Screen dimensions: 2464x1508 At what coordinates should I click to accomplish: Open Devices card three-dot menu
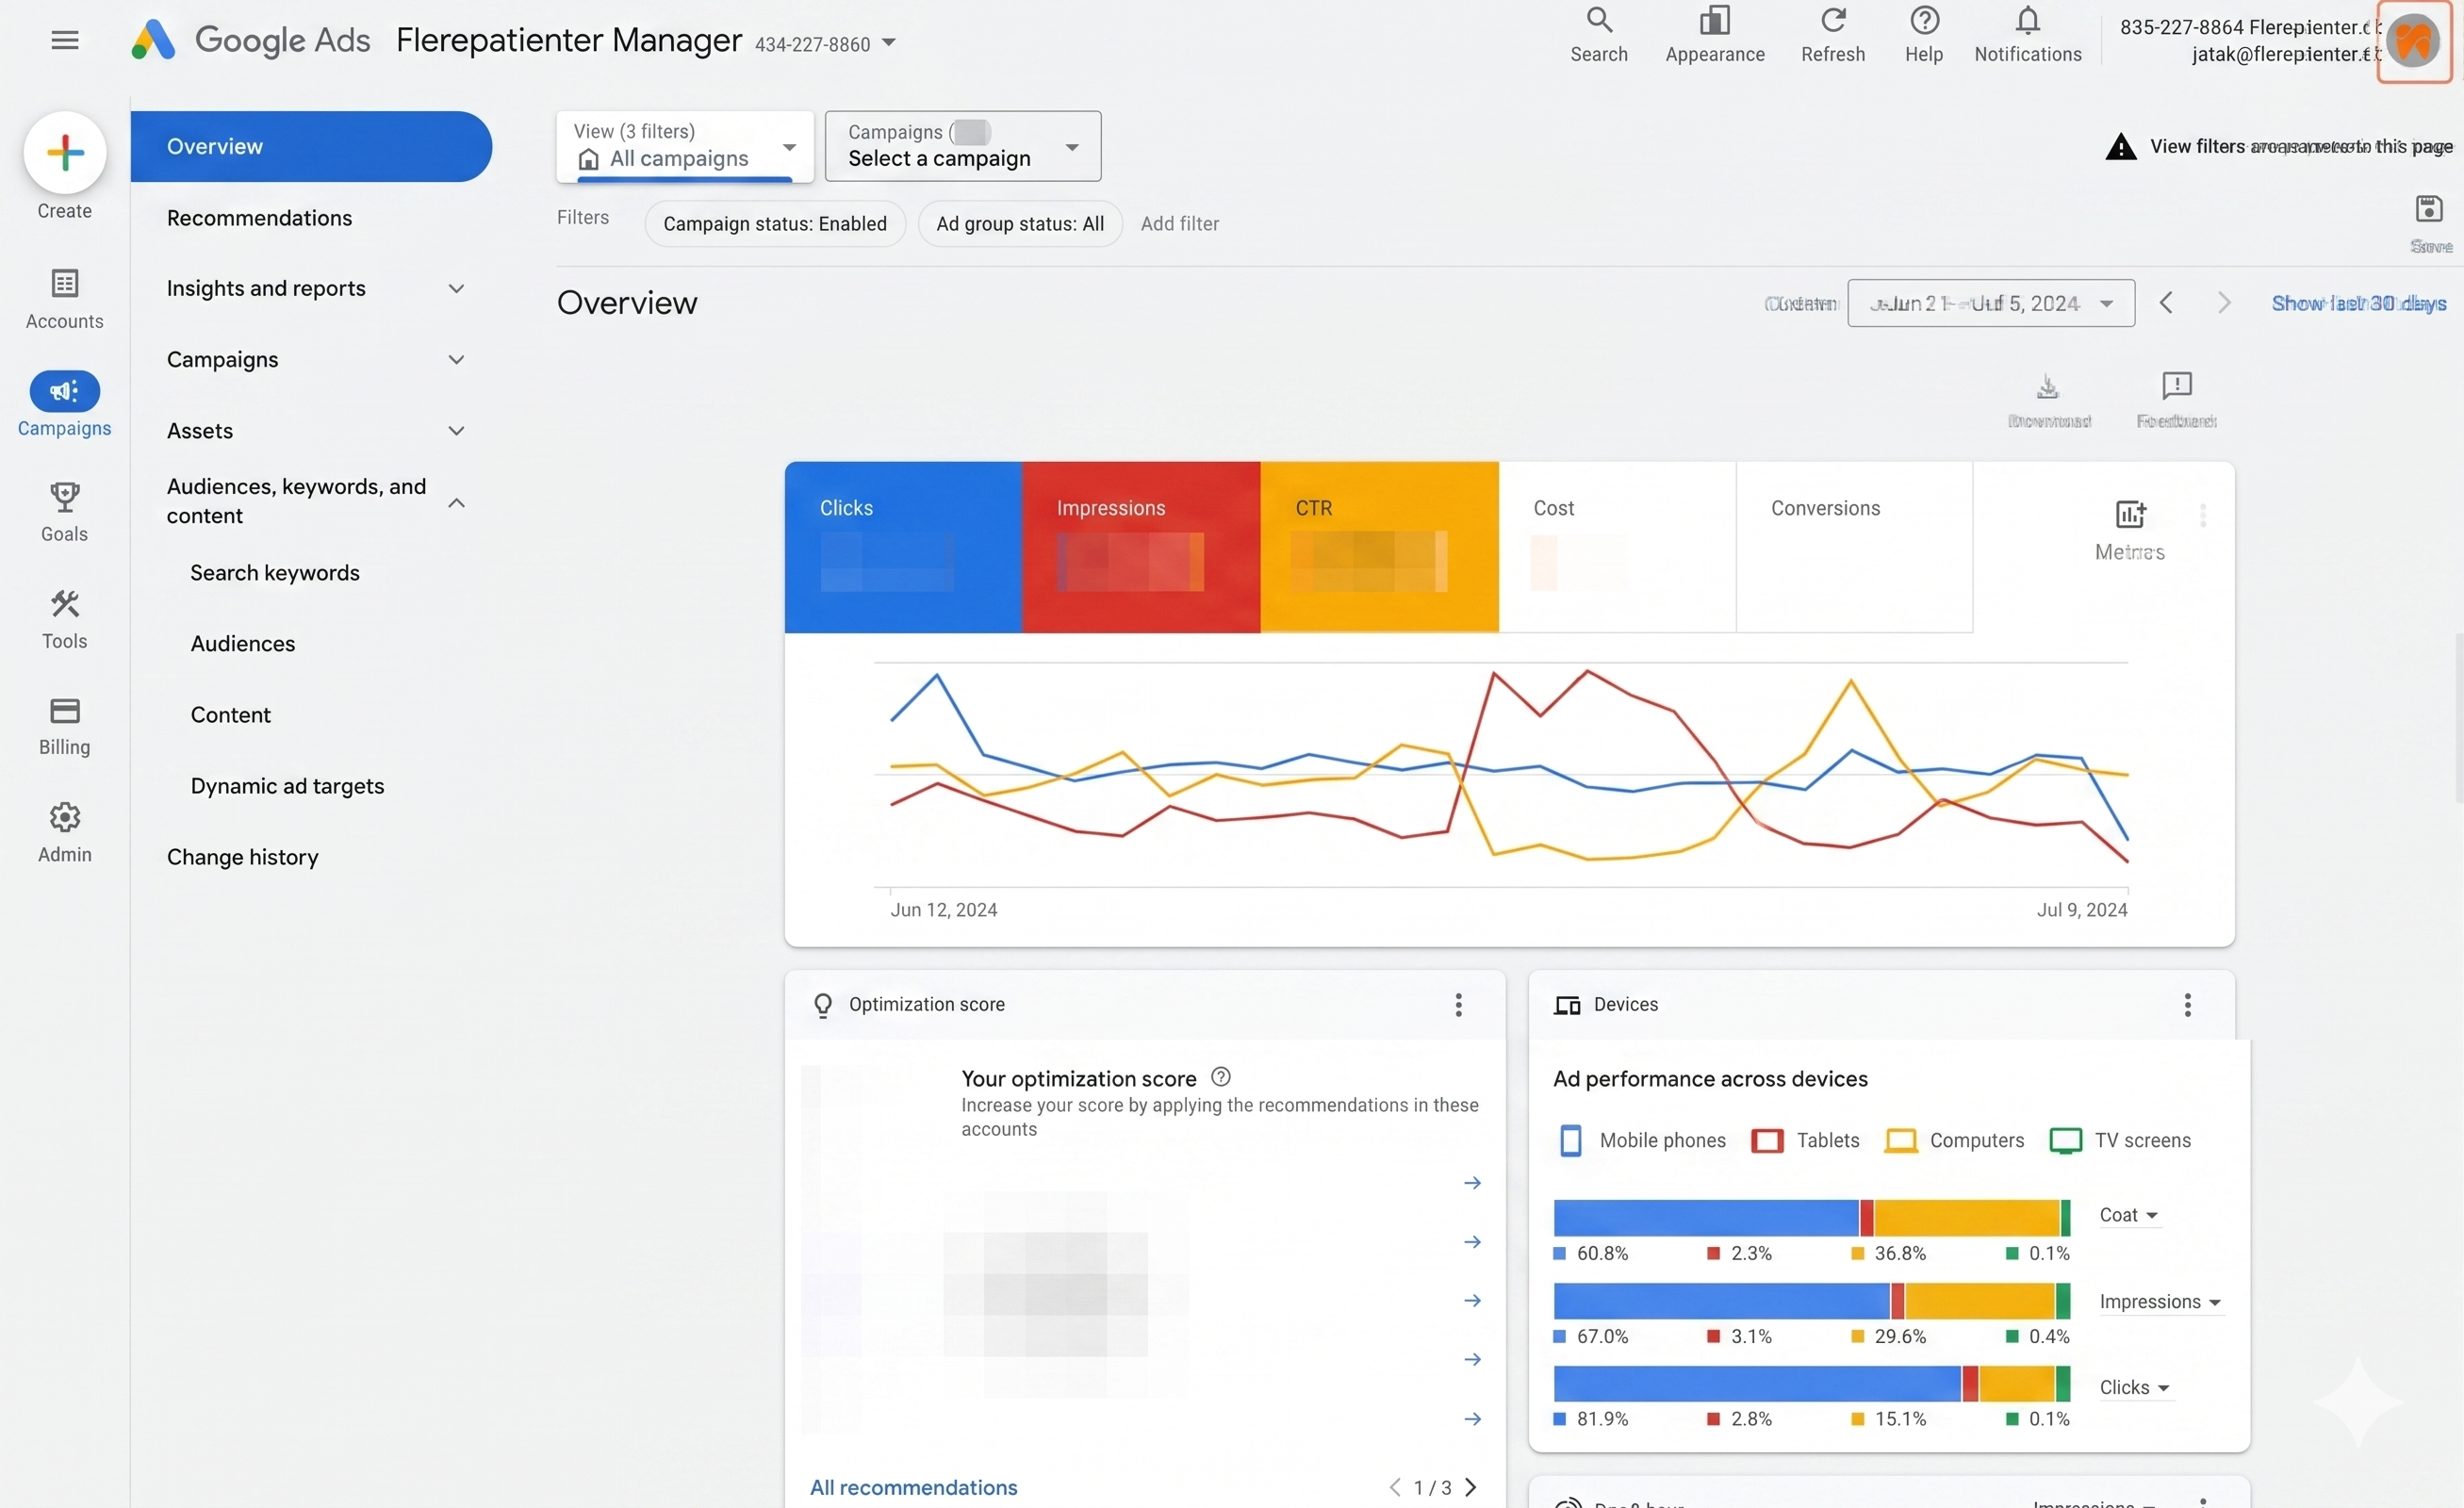(x=2187, y=1004)
